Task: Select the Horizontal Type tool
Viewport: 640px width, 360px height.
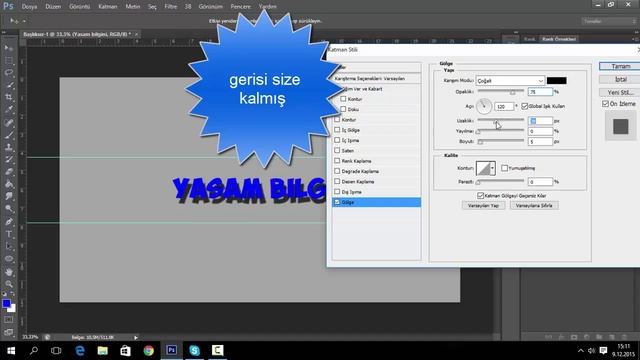Action: 9,234
